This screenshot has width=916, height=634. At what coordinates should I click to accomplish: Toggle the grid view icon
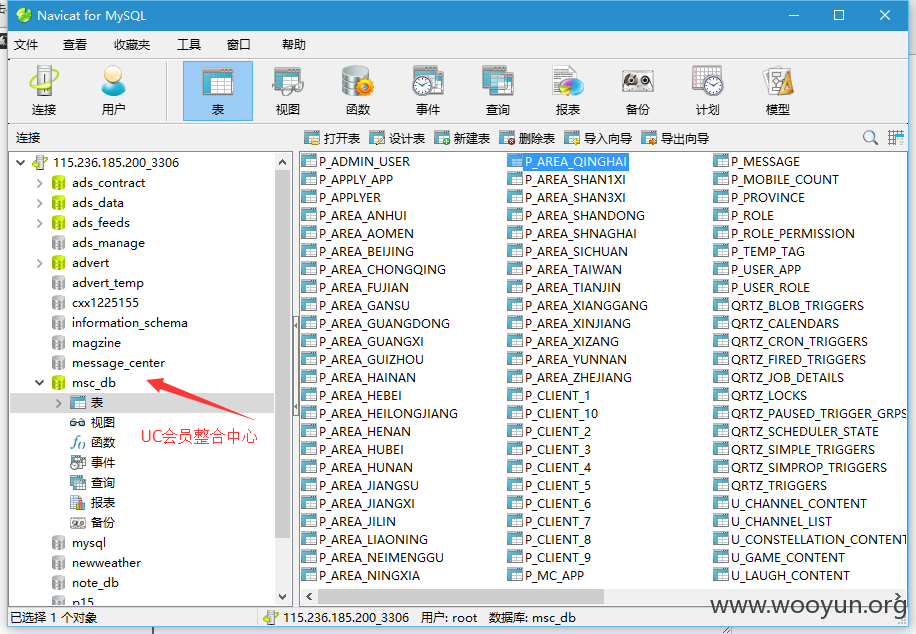coord(896,138)
